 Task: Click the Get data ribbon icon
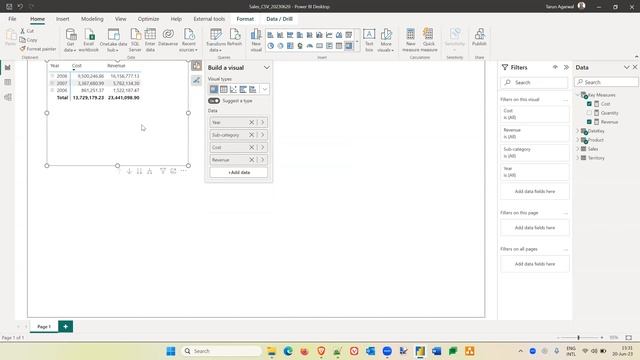[x=70, y=40]
